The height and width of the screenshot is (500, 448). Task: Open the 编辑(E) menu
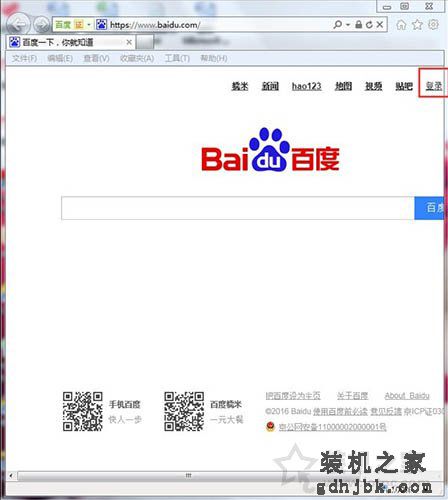click(x=60, y=58)
